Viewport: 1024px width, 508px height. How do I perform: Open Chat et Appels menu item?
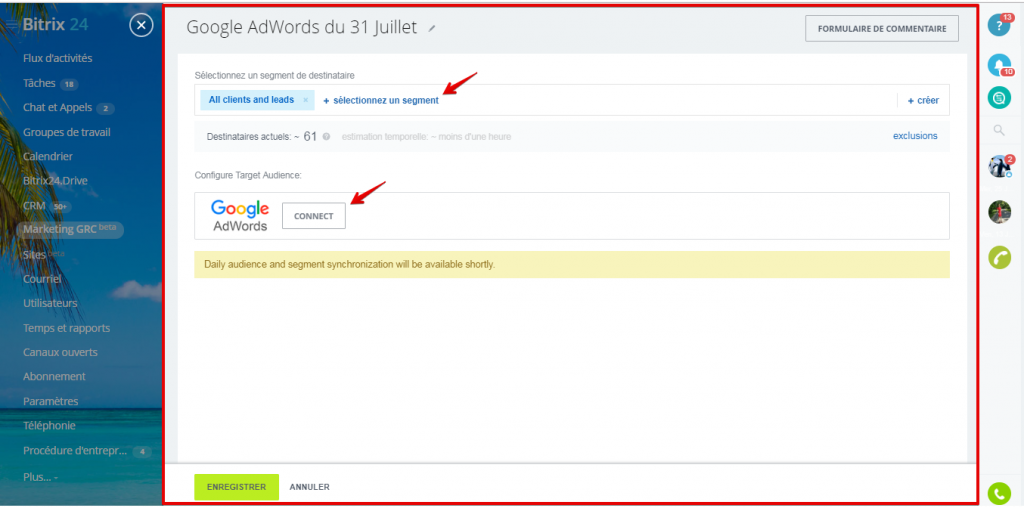pos(57,108)
